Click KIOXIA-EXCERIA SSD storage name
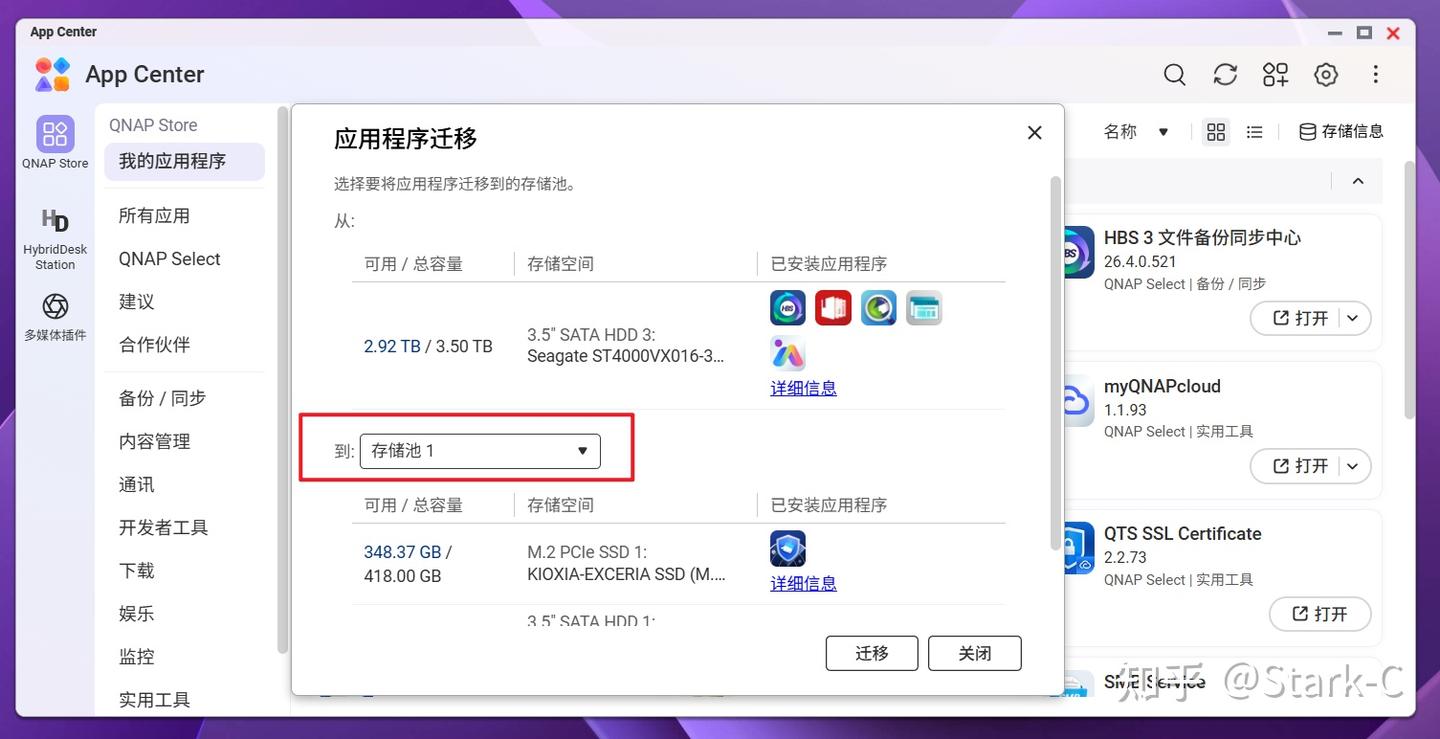 [626, 574]
